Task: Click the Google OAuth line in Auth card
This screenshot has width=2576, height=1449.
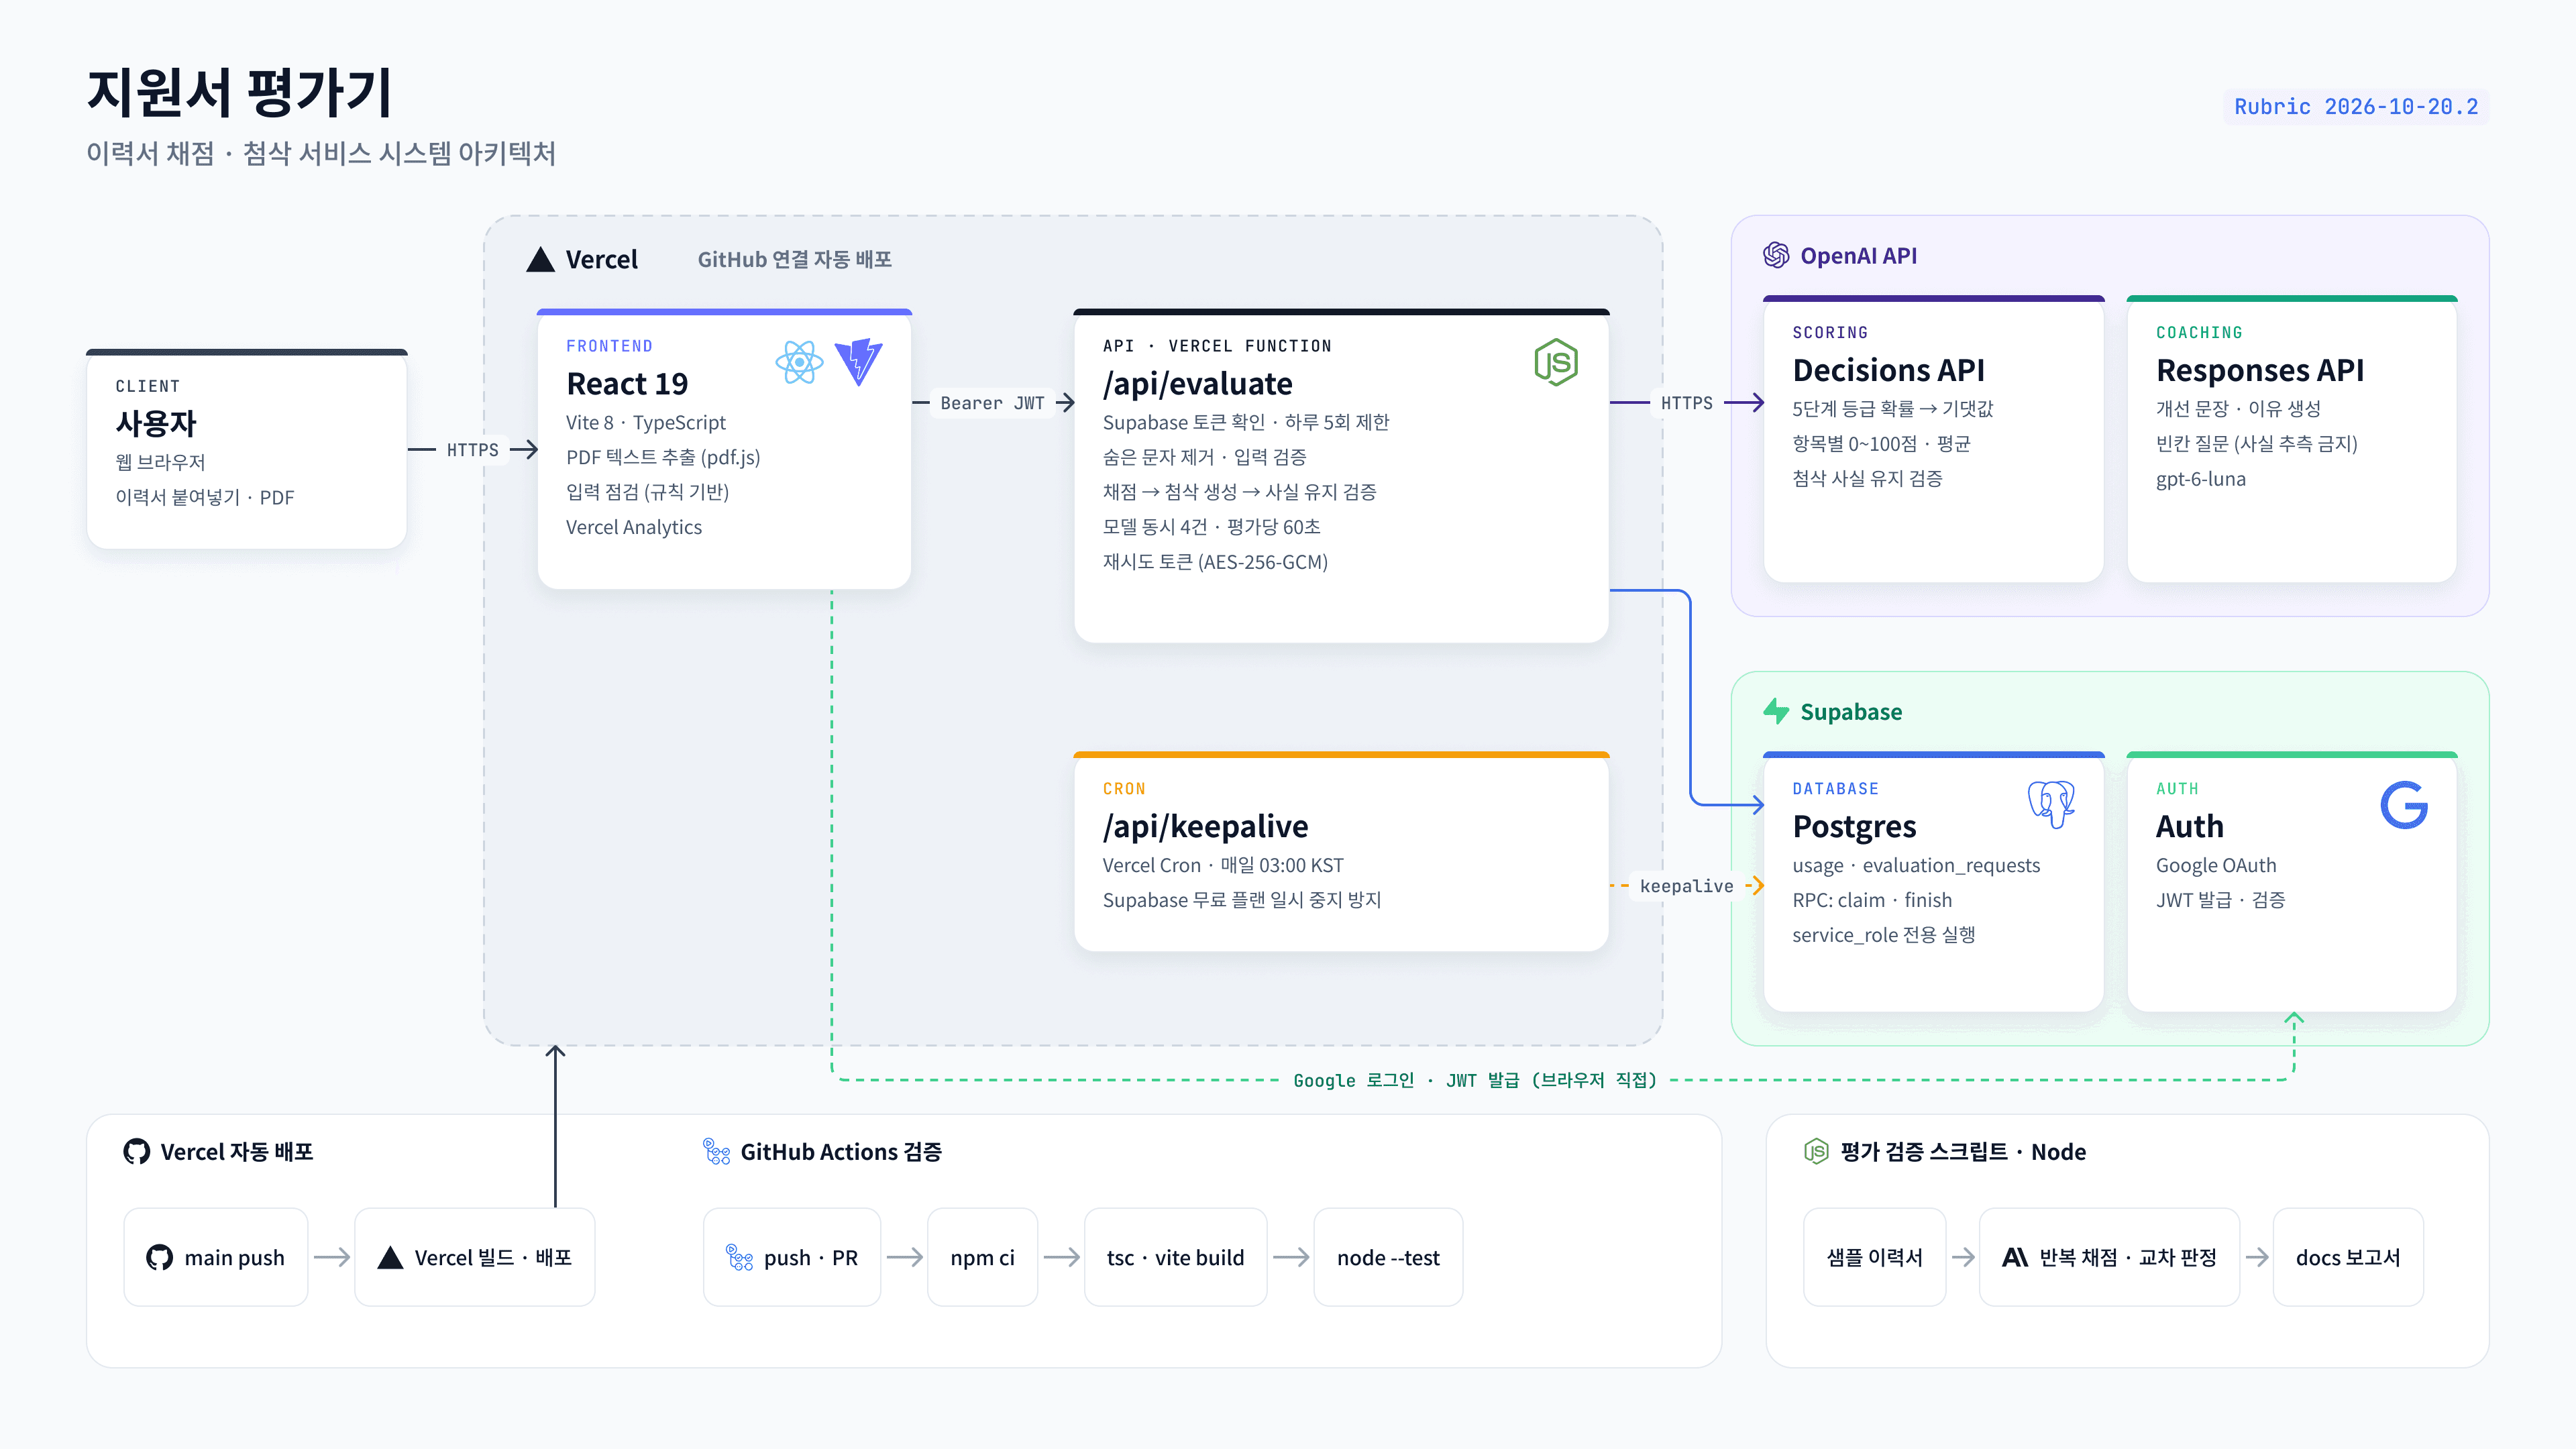Action: [x=2215, y=866]
